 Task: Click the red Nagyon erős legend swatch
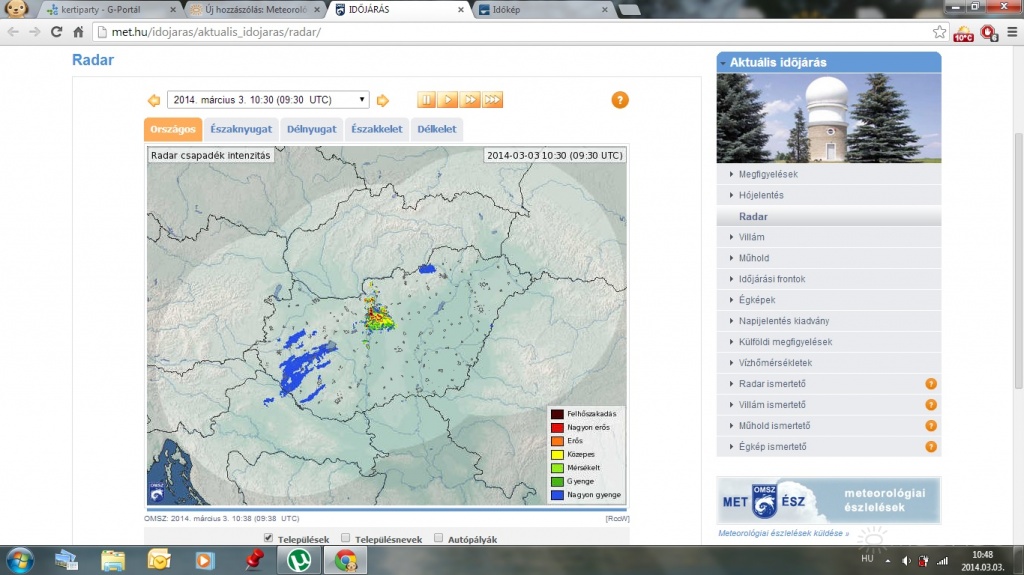click(x=557, y=427)
